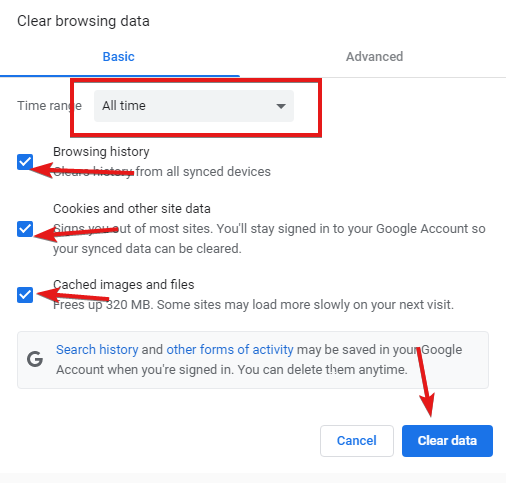Click the Clear data button
Viewport: 506px width, 483px height.
click(447, 441)
